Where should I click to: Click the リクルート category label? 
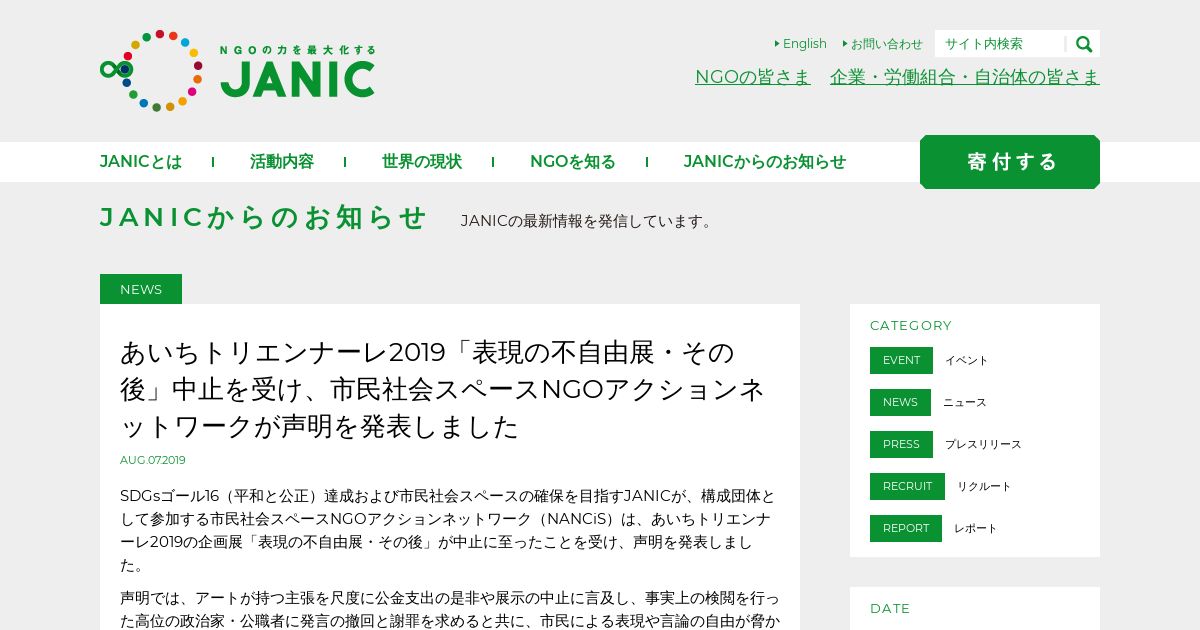click(x=984, y=487)
